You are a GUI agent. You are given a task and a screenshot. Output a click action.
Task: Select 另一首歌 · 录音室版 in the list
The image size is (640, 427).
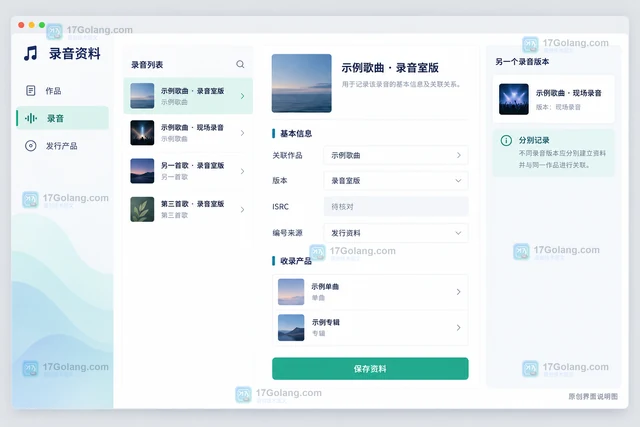coord(188,171)
